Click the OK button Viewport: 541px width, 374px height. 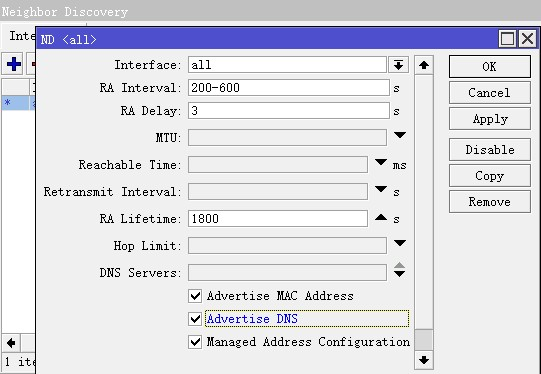tap(490, 67)
